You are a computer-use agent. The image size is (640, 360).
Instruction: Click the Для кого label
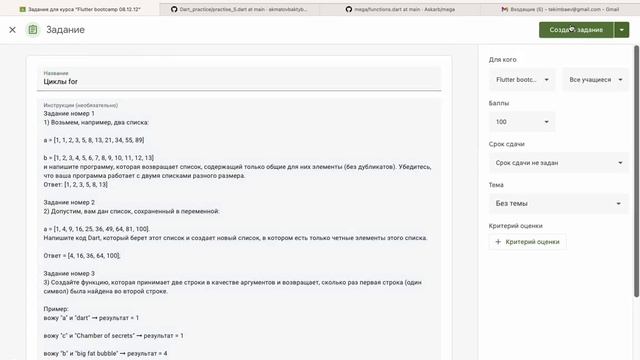pos(502,60)
